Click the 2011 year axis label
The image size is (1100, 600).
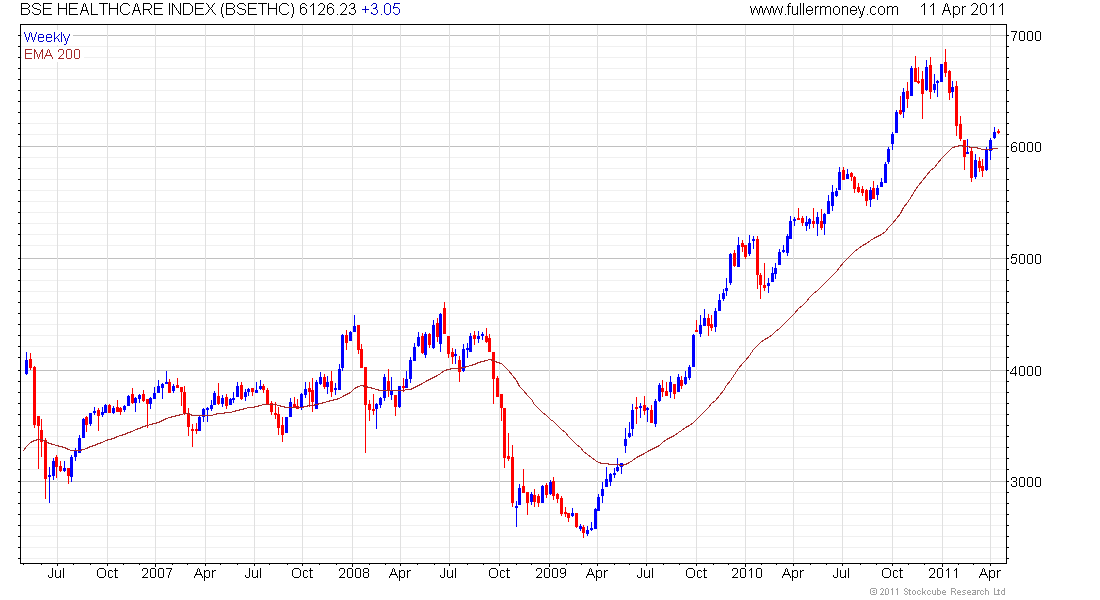(944, 573)
